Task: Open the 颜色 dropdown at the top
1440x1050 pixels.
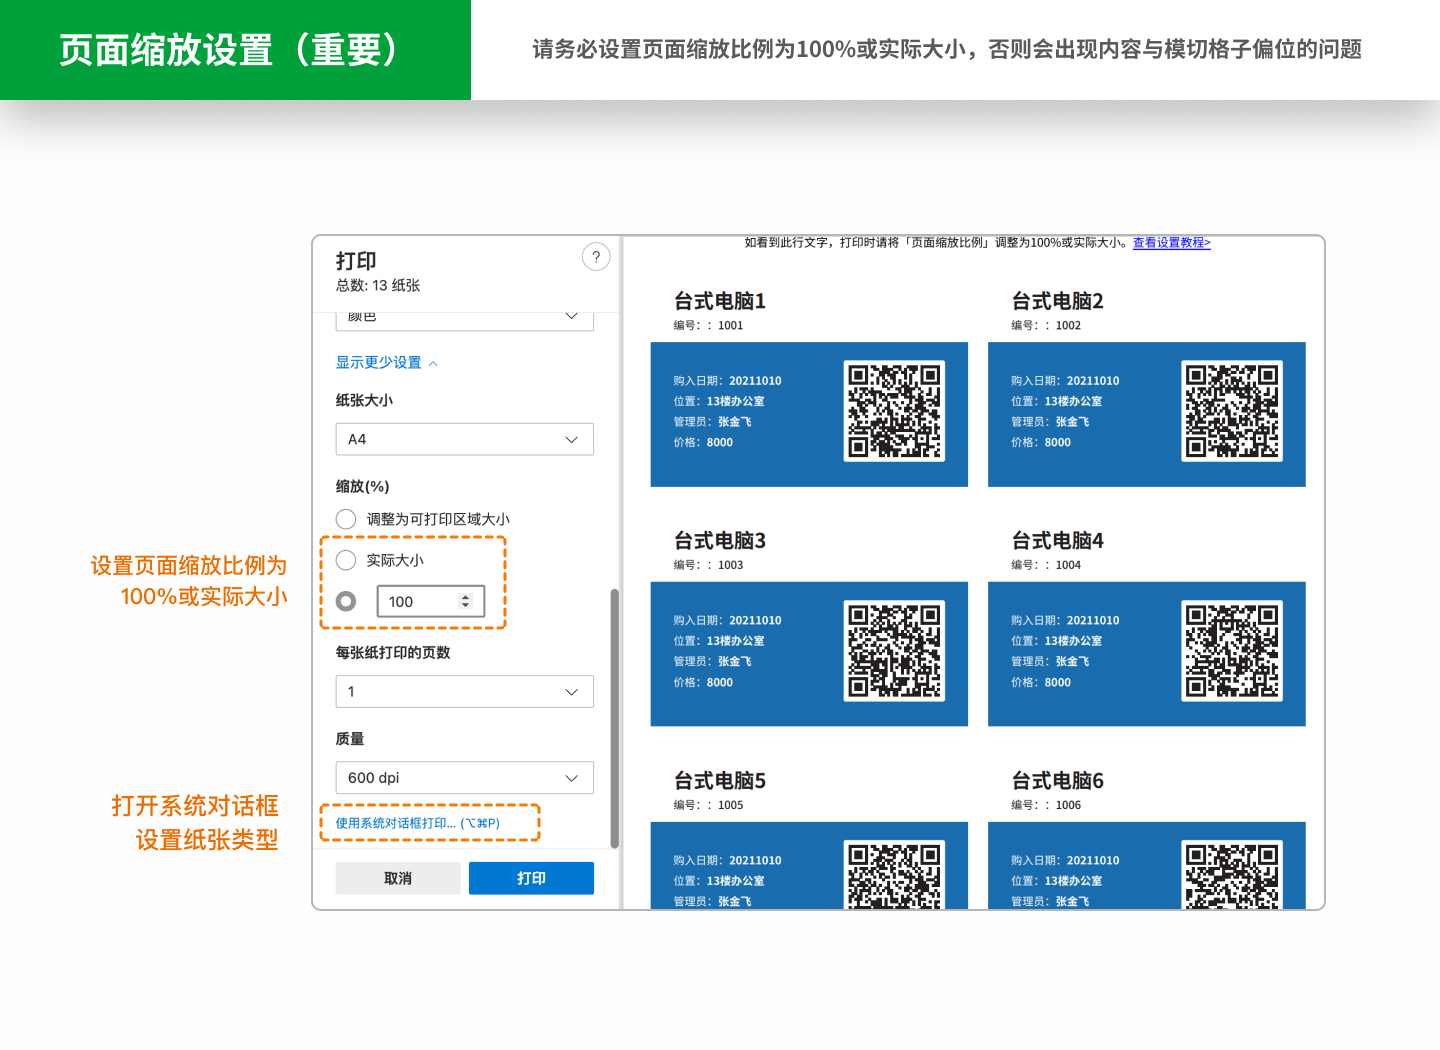Action: click(x=464, y=317)
